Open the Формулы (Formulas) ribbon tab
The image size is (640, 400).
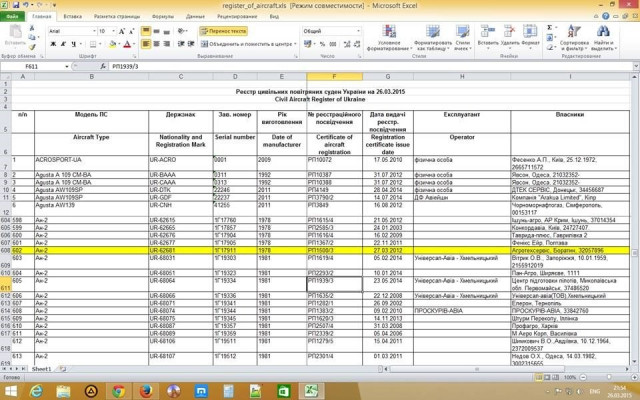coord(162,17)
